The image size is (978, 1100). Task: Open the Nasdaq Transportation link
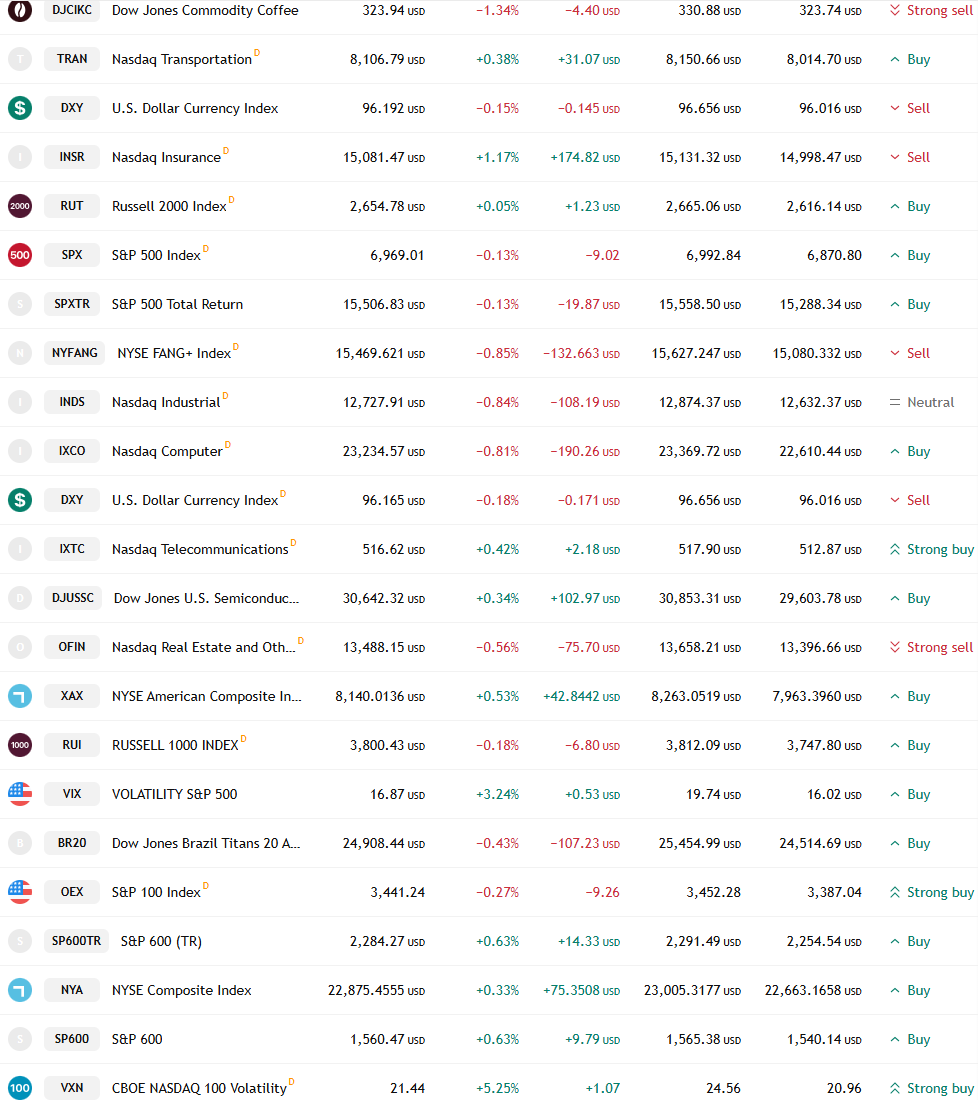pos(182,60)
